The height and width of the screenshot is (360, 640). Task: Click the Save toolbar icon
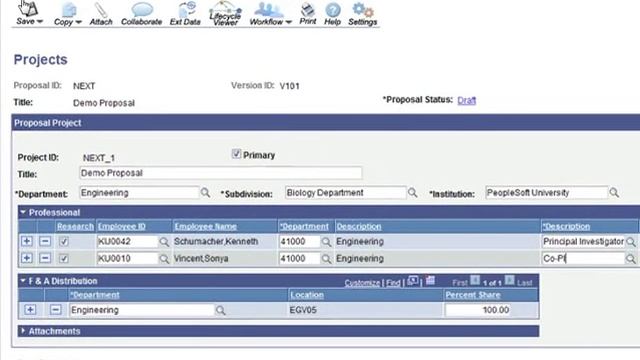pos(28,8)
